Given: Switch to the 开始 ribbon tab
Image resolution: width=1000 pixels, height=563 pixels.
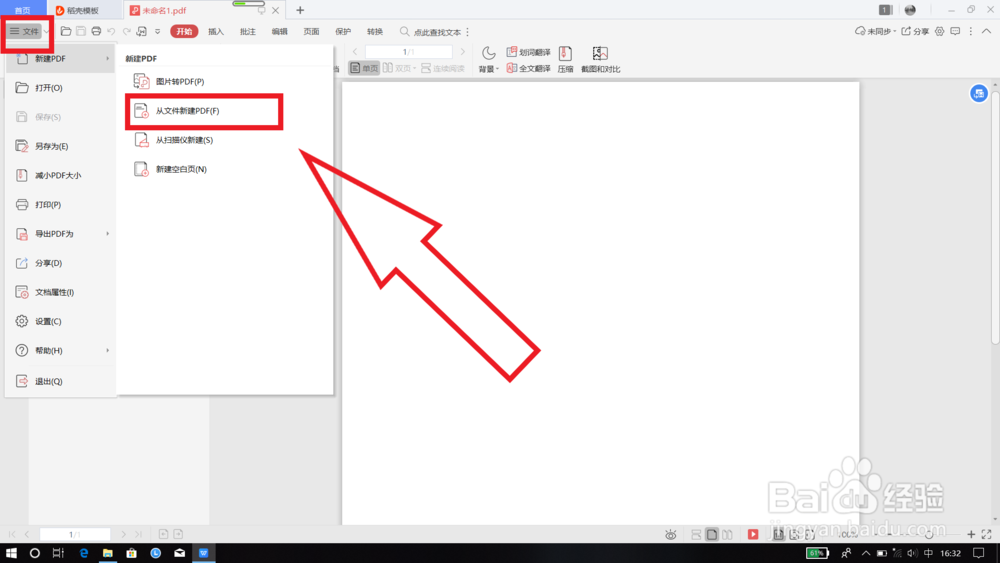Looking at the screenshot, I should point(184,31).
